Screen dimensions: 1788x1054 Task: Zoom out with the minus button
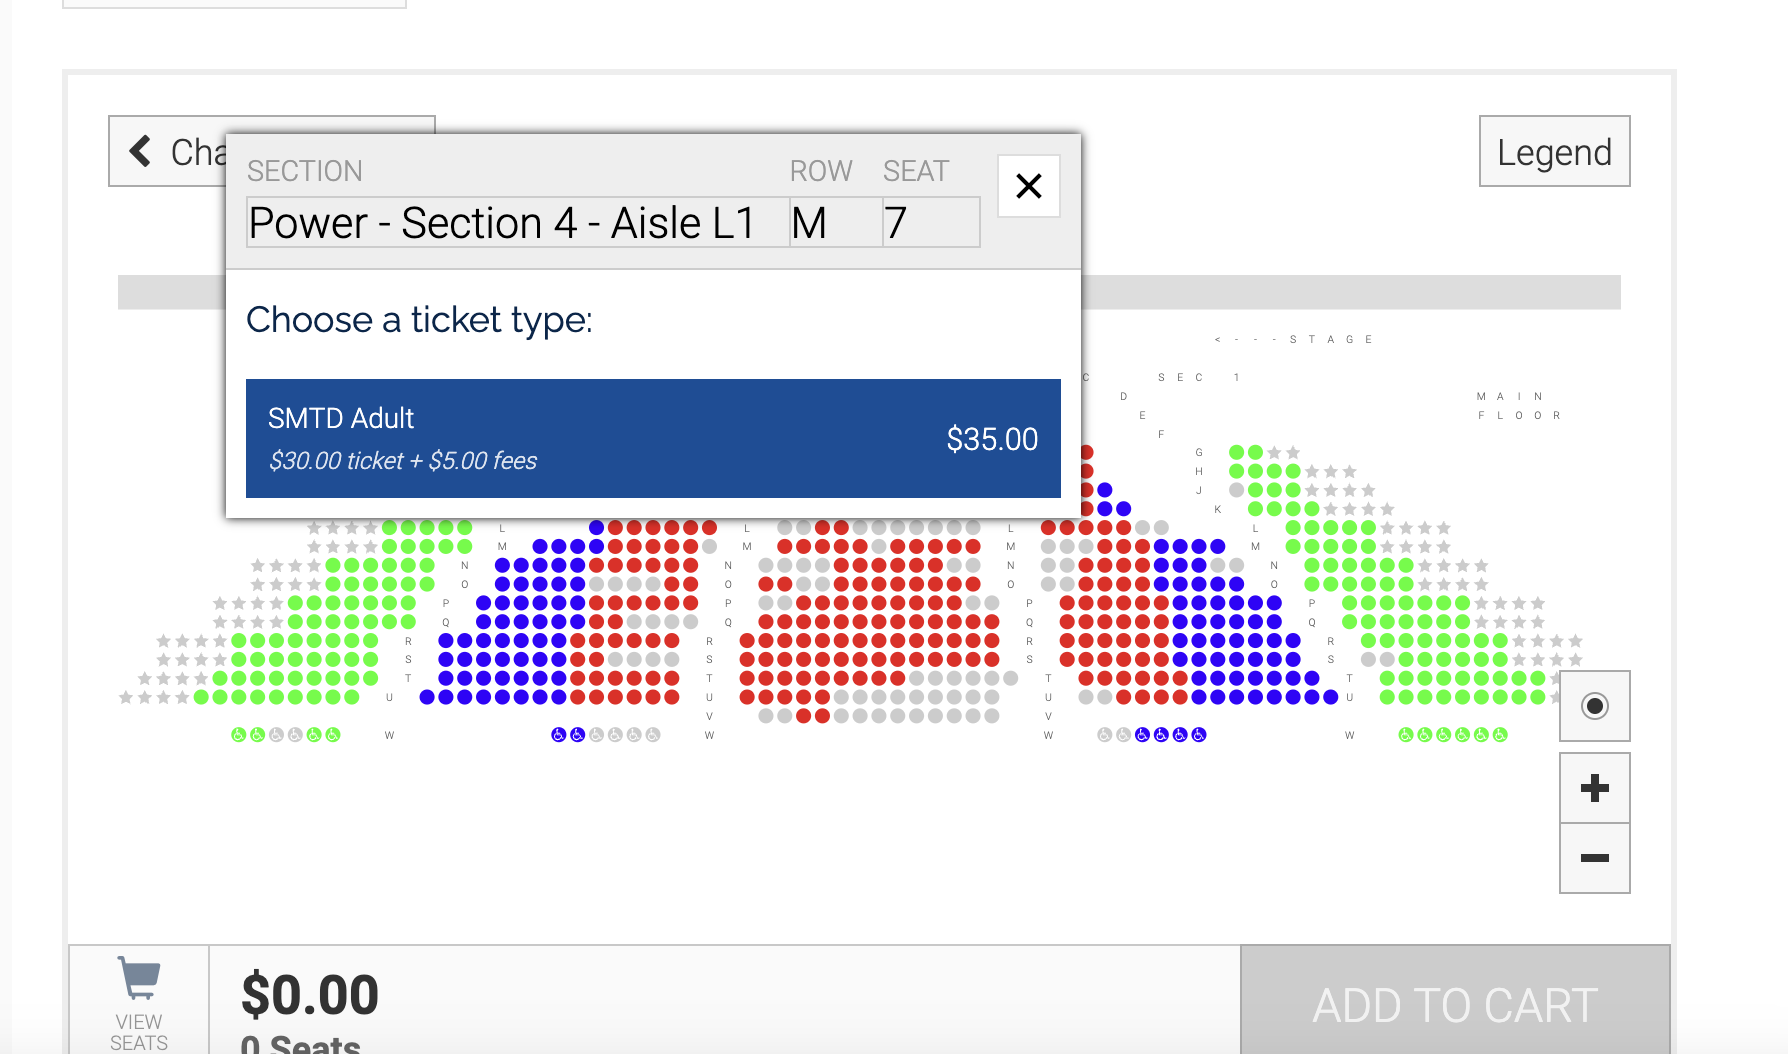(1595, 858)
